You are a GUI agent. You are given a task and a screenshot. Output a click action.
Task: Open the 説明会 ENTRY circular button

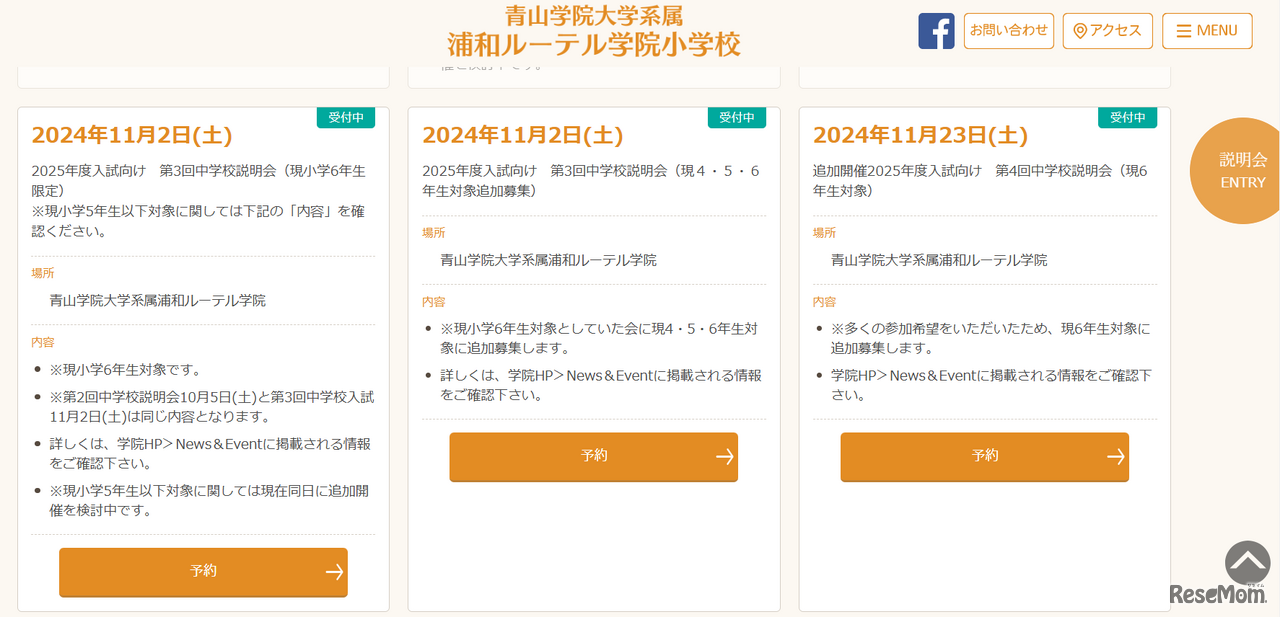pos(1236,171)
